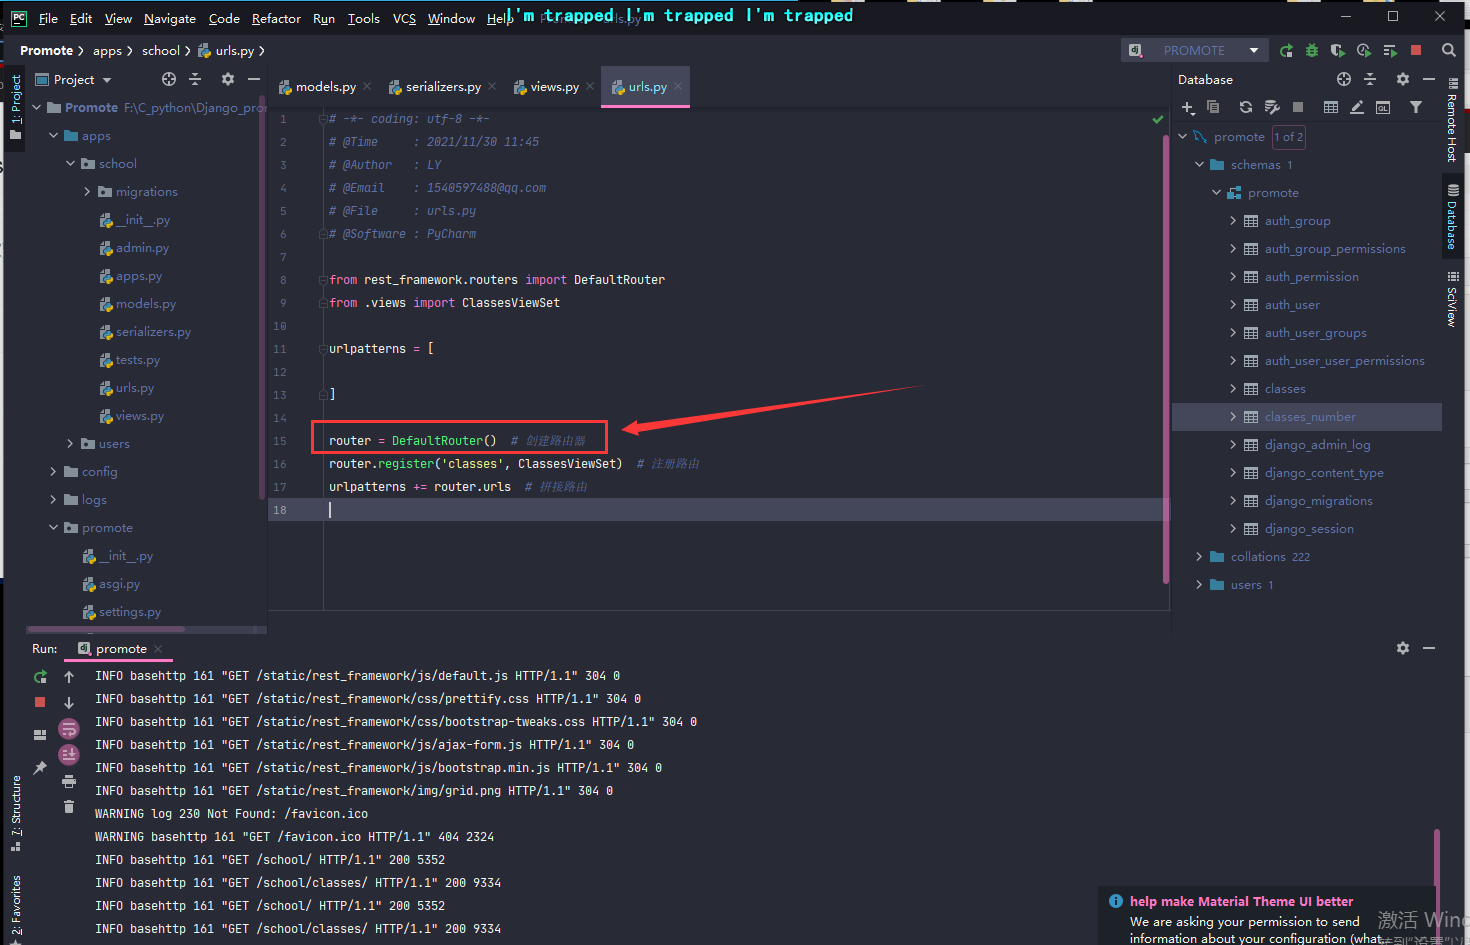Open Project panel settings gear
Viewport: 1470px width, 945px height.
228,79
